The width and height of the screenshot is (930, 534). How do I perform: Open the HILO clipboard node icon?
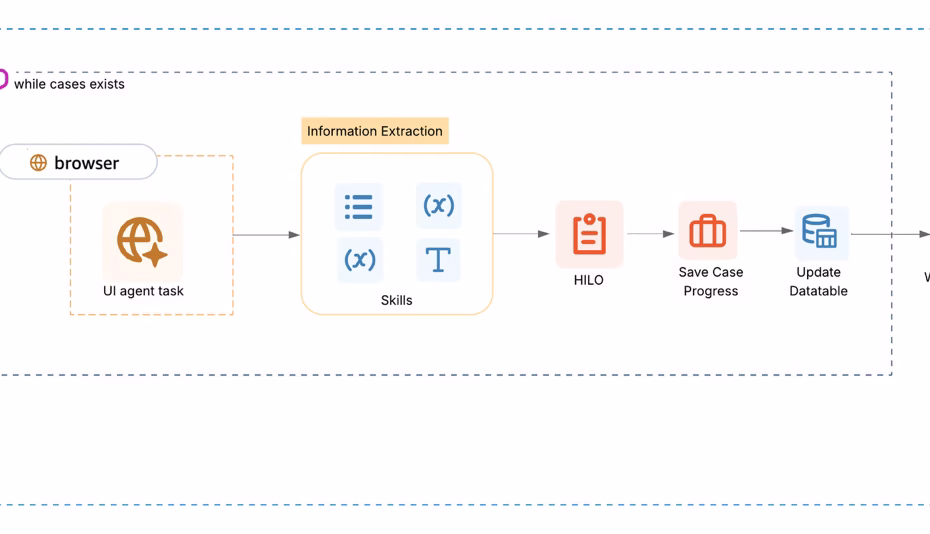pos(589,234)
